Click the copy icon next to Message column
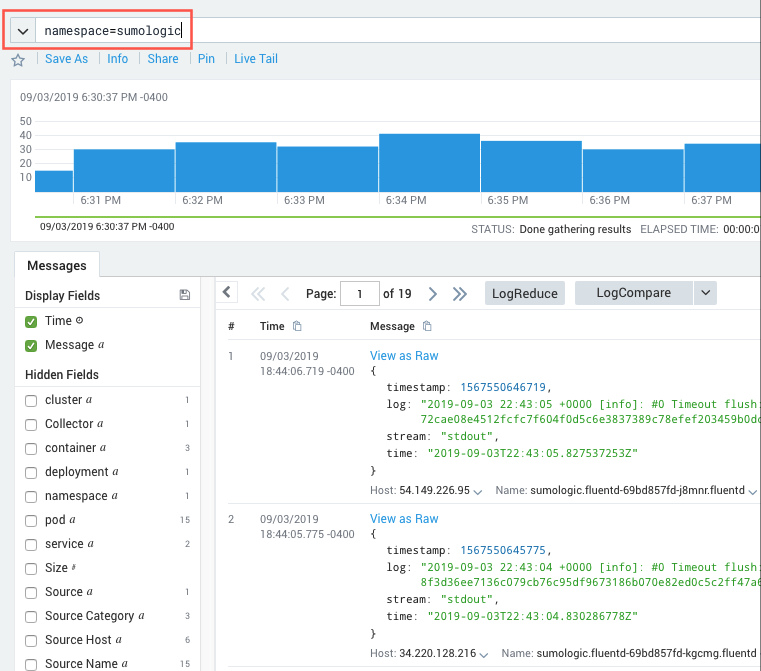The image size is (761, 671). point(428,327)
